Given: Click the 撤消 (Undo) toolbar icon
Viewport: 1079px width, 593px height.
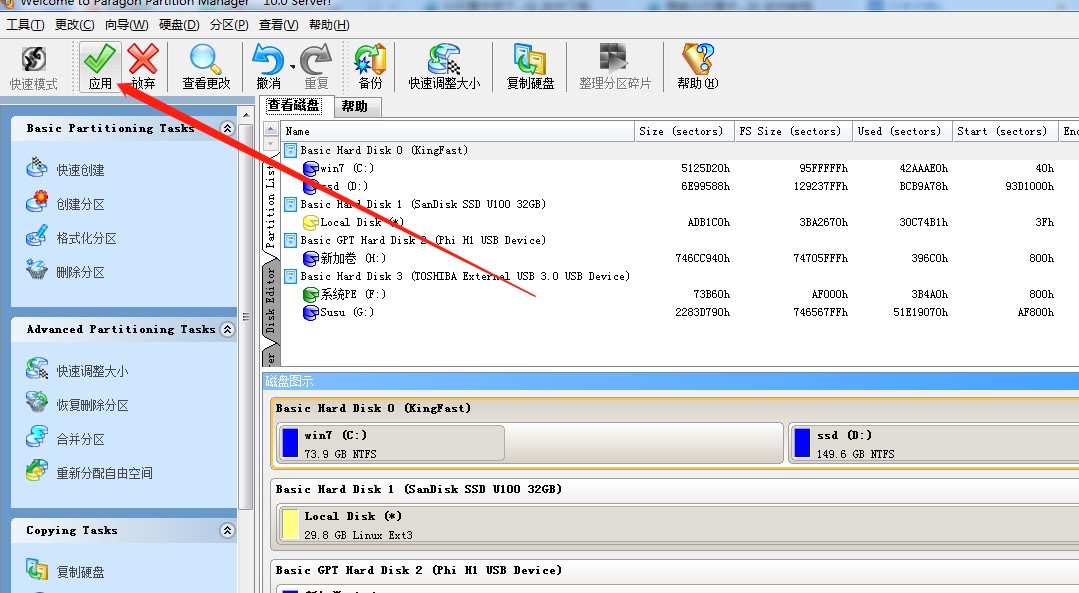Looking at the screenshot, I should tap(268, 60).
